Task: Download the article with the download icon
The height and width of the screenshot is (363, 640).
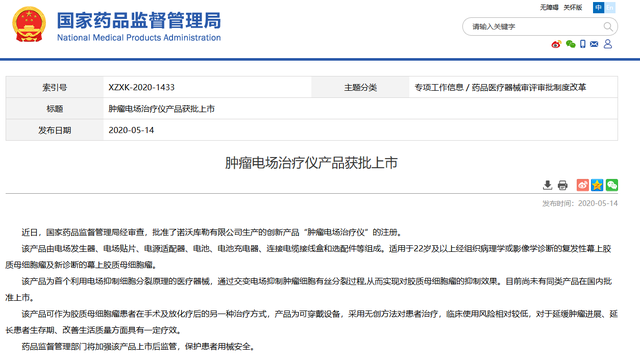Action: click(547, 185)
